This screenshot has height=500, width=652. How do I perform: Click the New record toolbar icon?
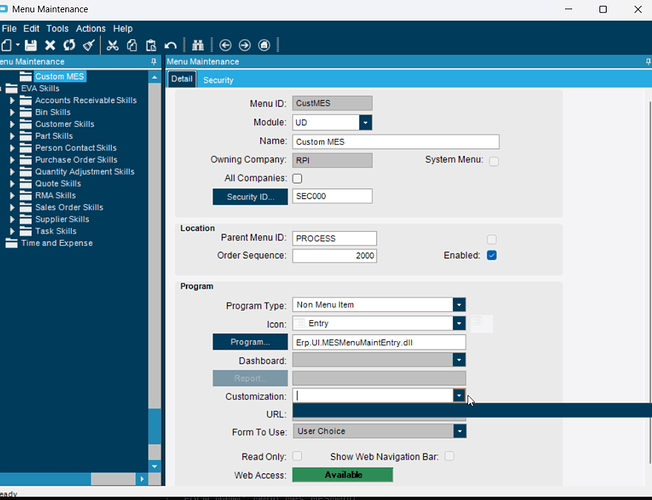pyautogui.click(x=7, y=45)
